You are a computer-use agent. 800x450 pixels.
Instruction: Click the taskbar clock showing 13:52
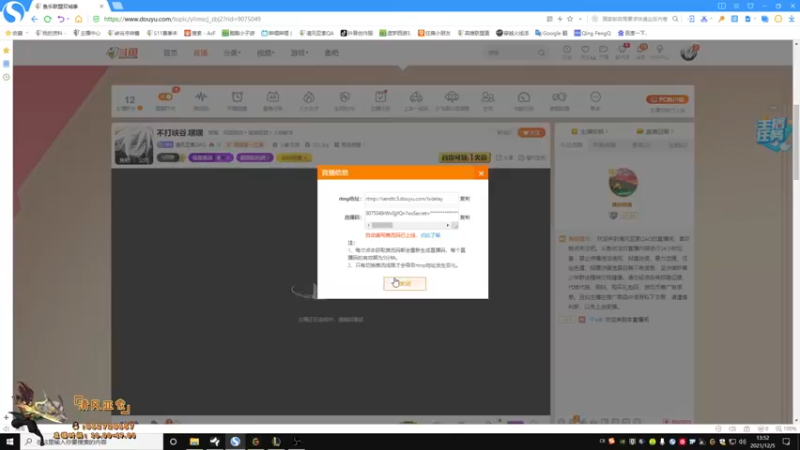click(x=763, y=441)
